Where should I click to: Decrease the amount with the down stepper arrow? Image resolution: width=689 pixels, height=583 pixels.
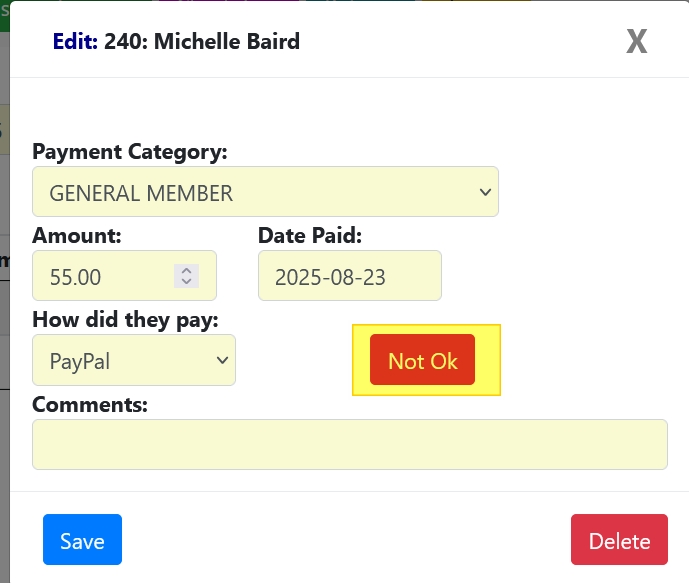187,282
